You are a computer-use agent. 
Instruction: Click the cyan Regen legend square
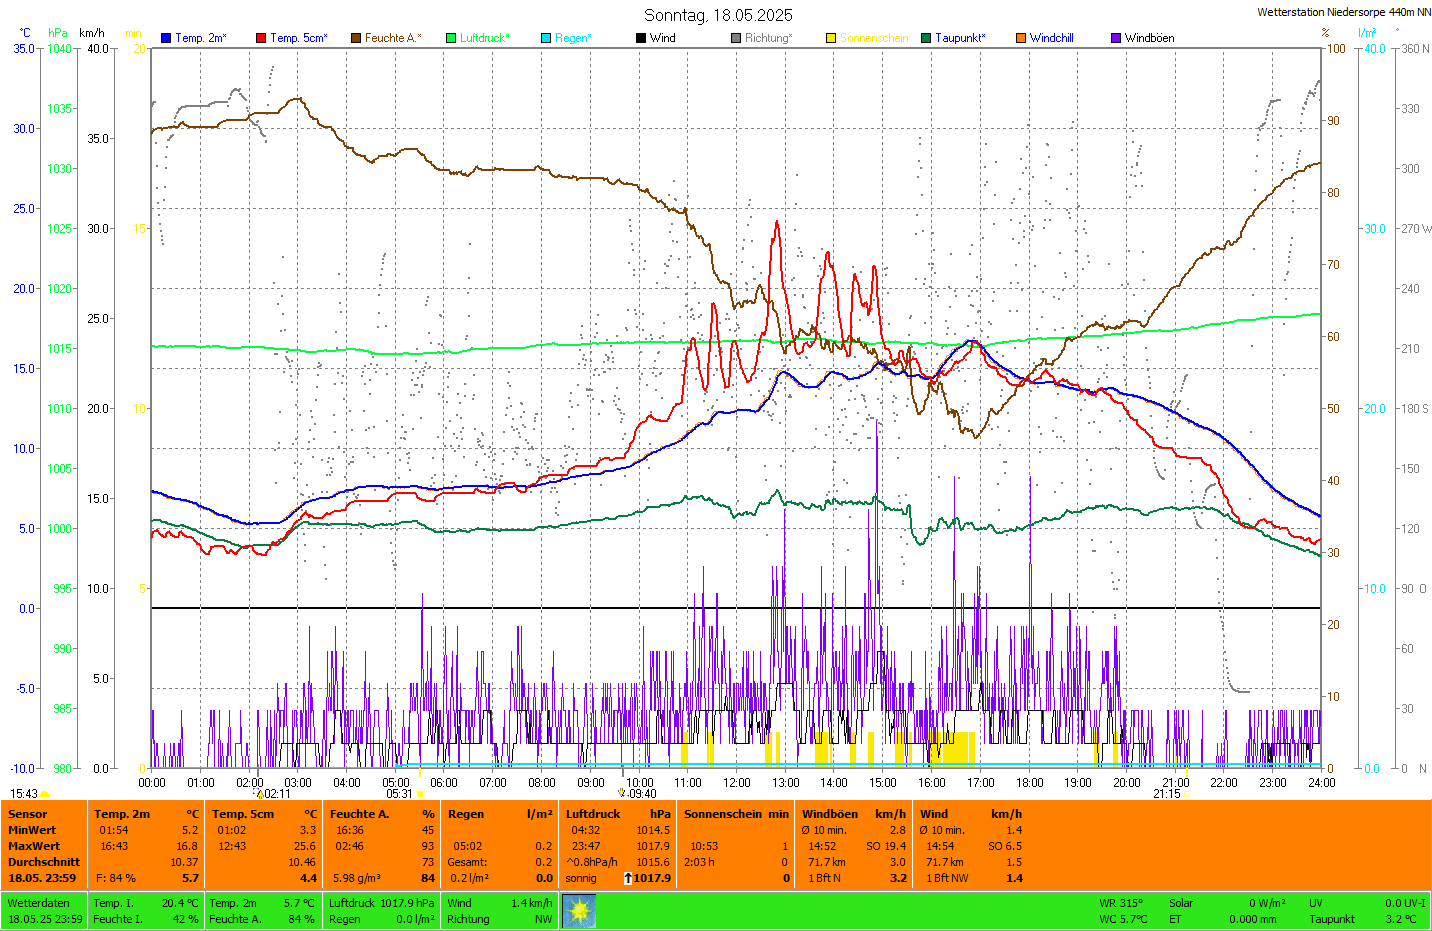[546, 38]
